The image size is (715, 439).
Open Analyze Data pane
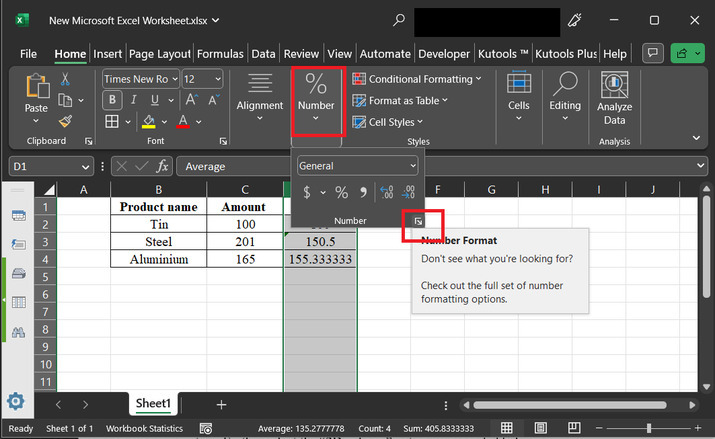coord(614,99)
